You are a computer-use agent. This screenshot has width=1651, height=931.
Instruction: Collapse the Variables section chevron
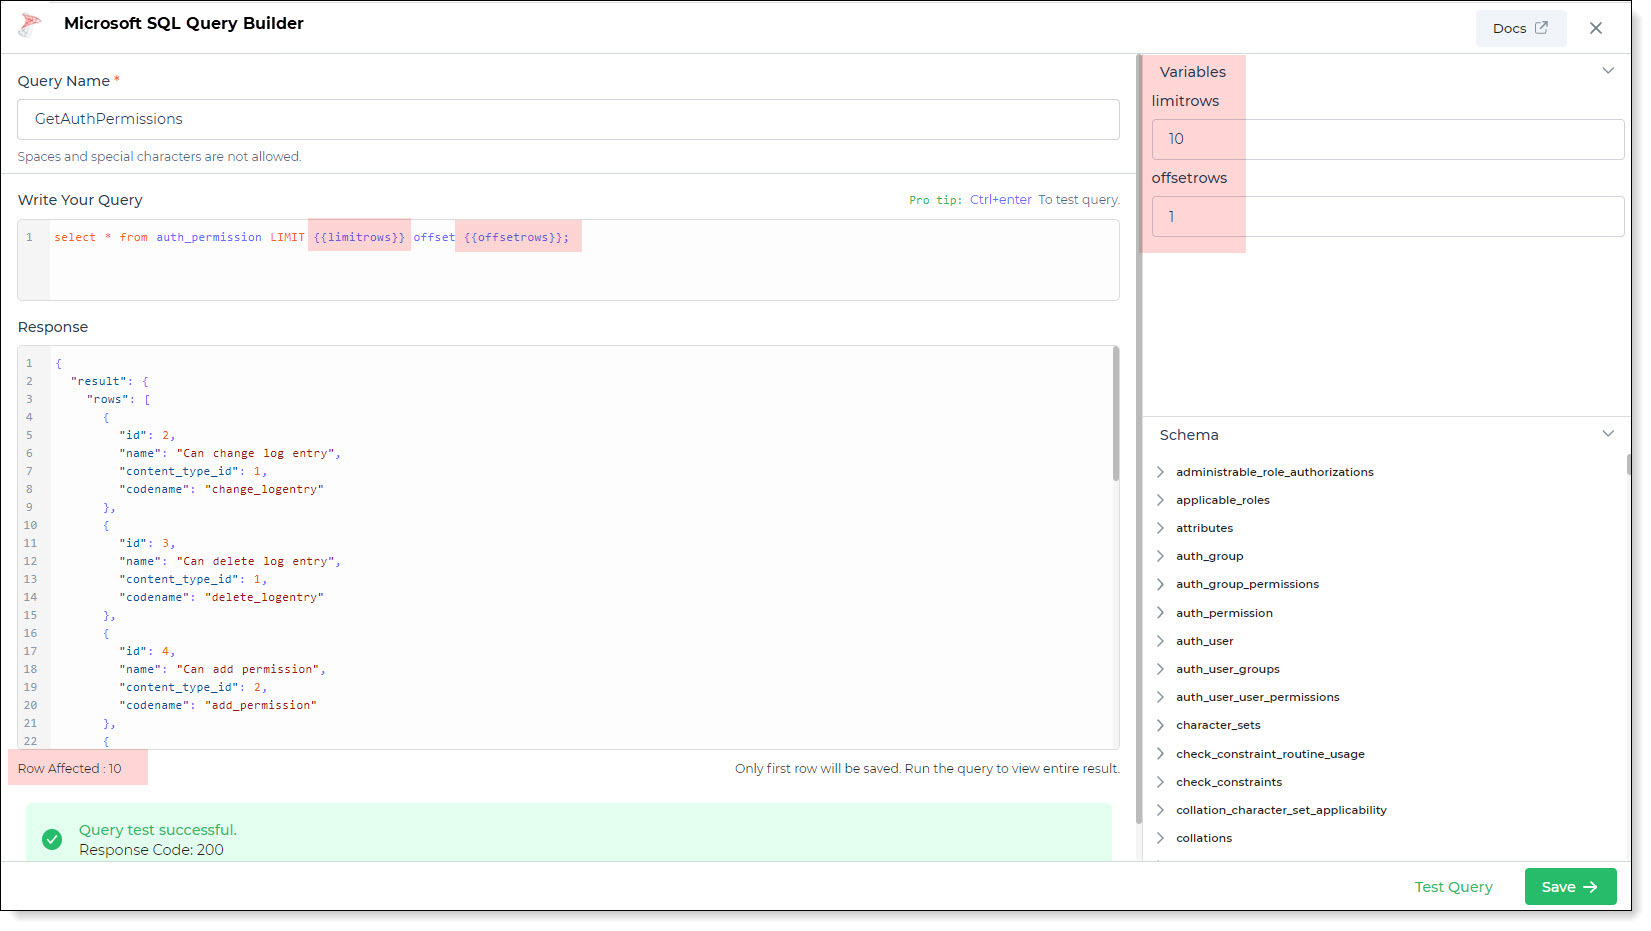click(x=1608, y=71)
